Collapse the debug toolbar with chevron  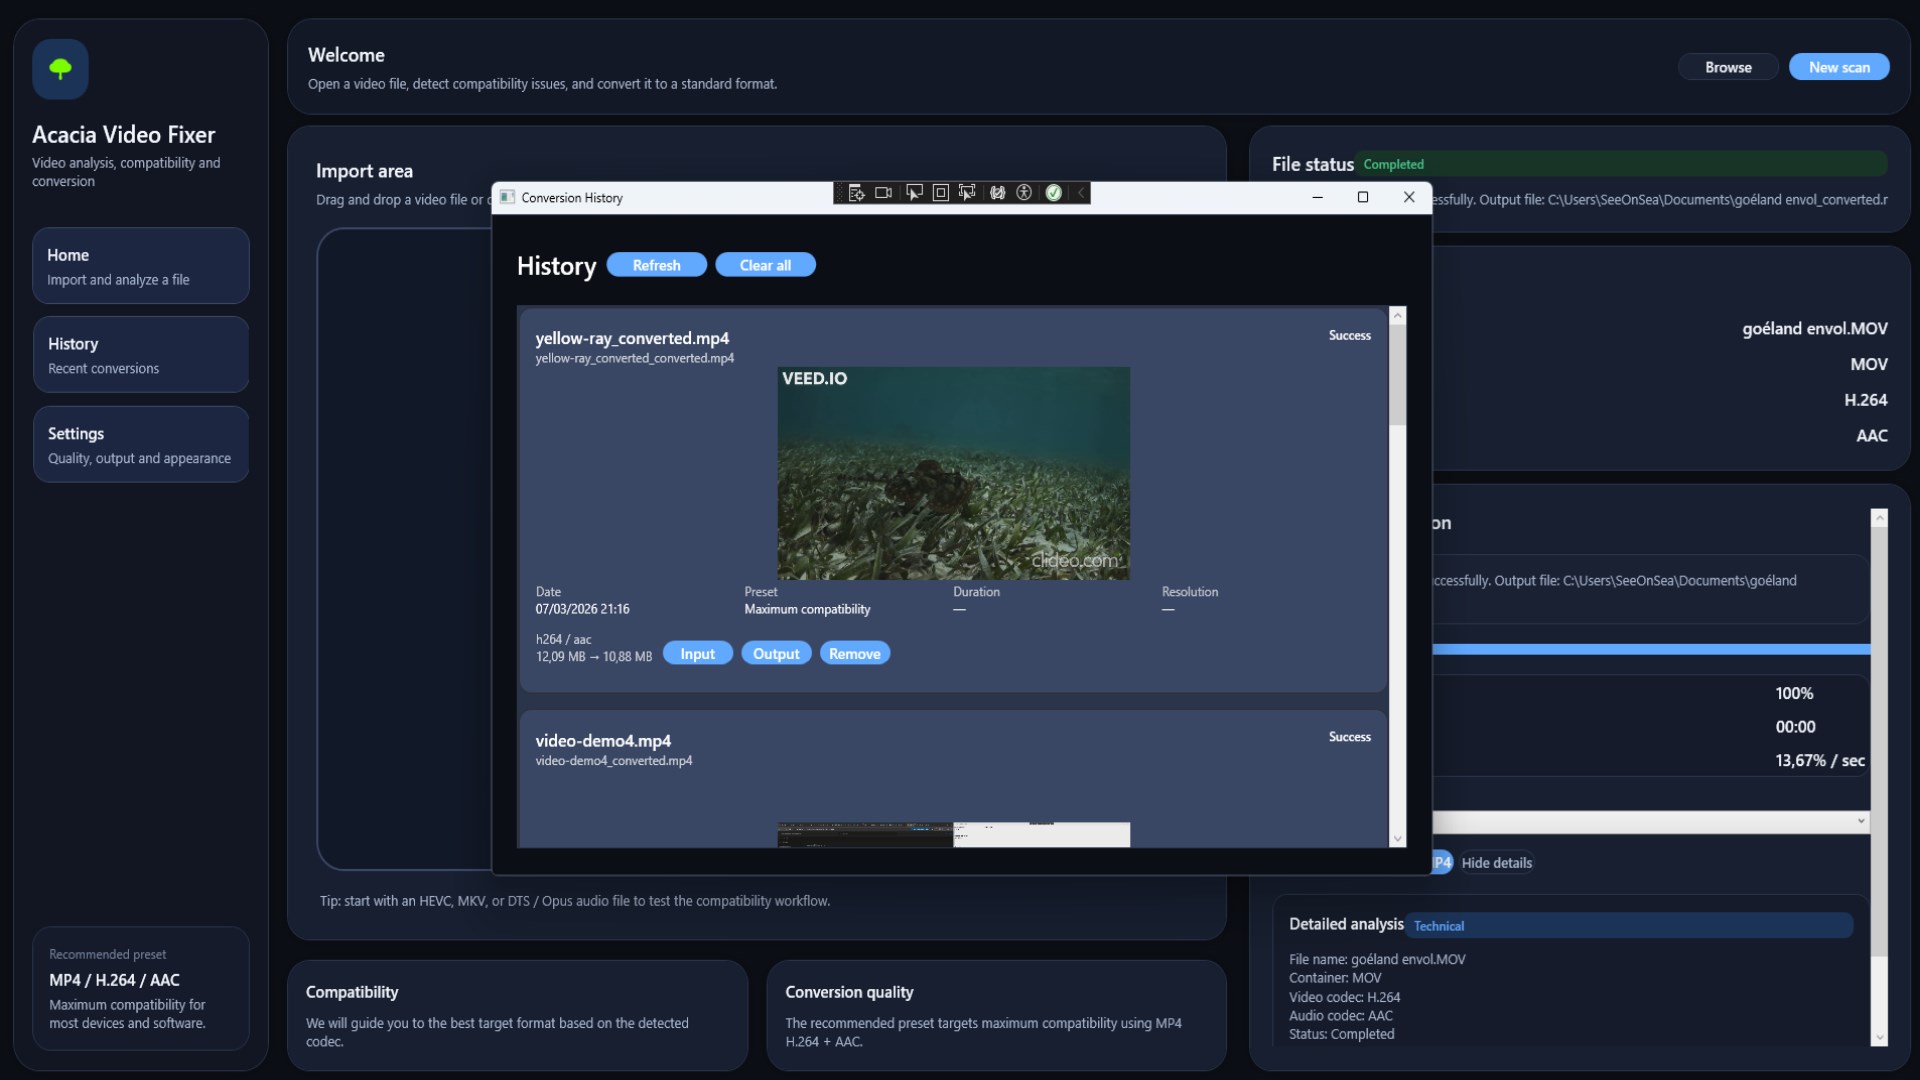point(1080,193)
